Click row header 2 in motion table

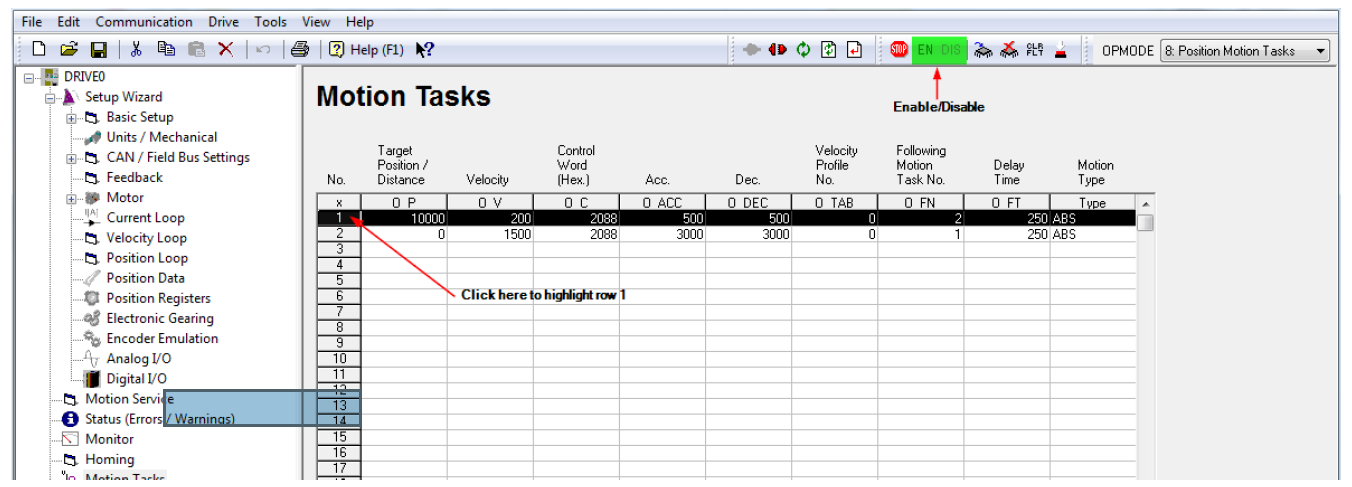point(339,234)
